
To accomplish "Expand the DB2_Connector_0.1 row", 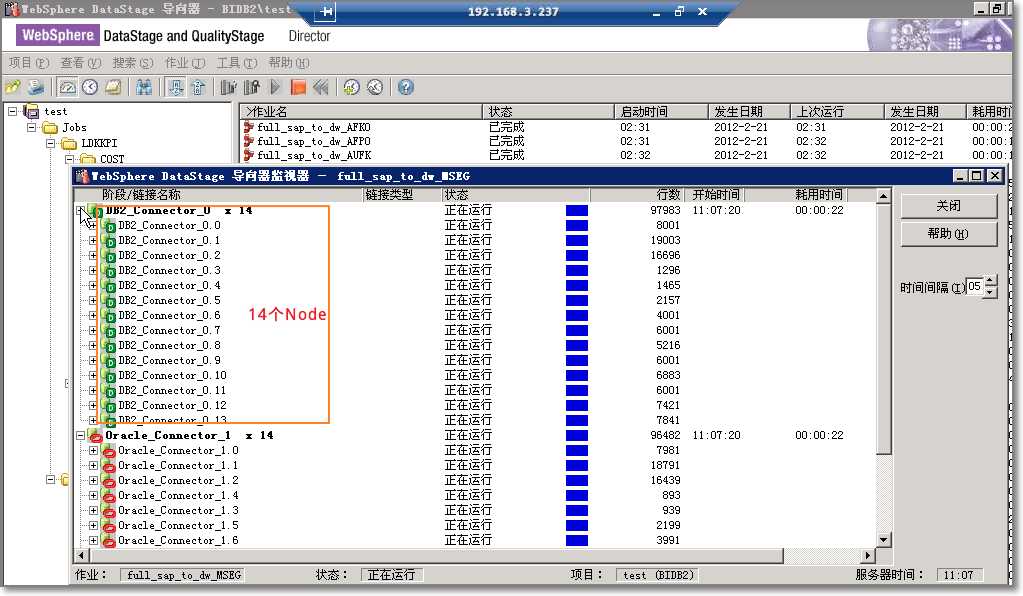I will (93, 241).
